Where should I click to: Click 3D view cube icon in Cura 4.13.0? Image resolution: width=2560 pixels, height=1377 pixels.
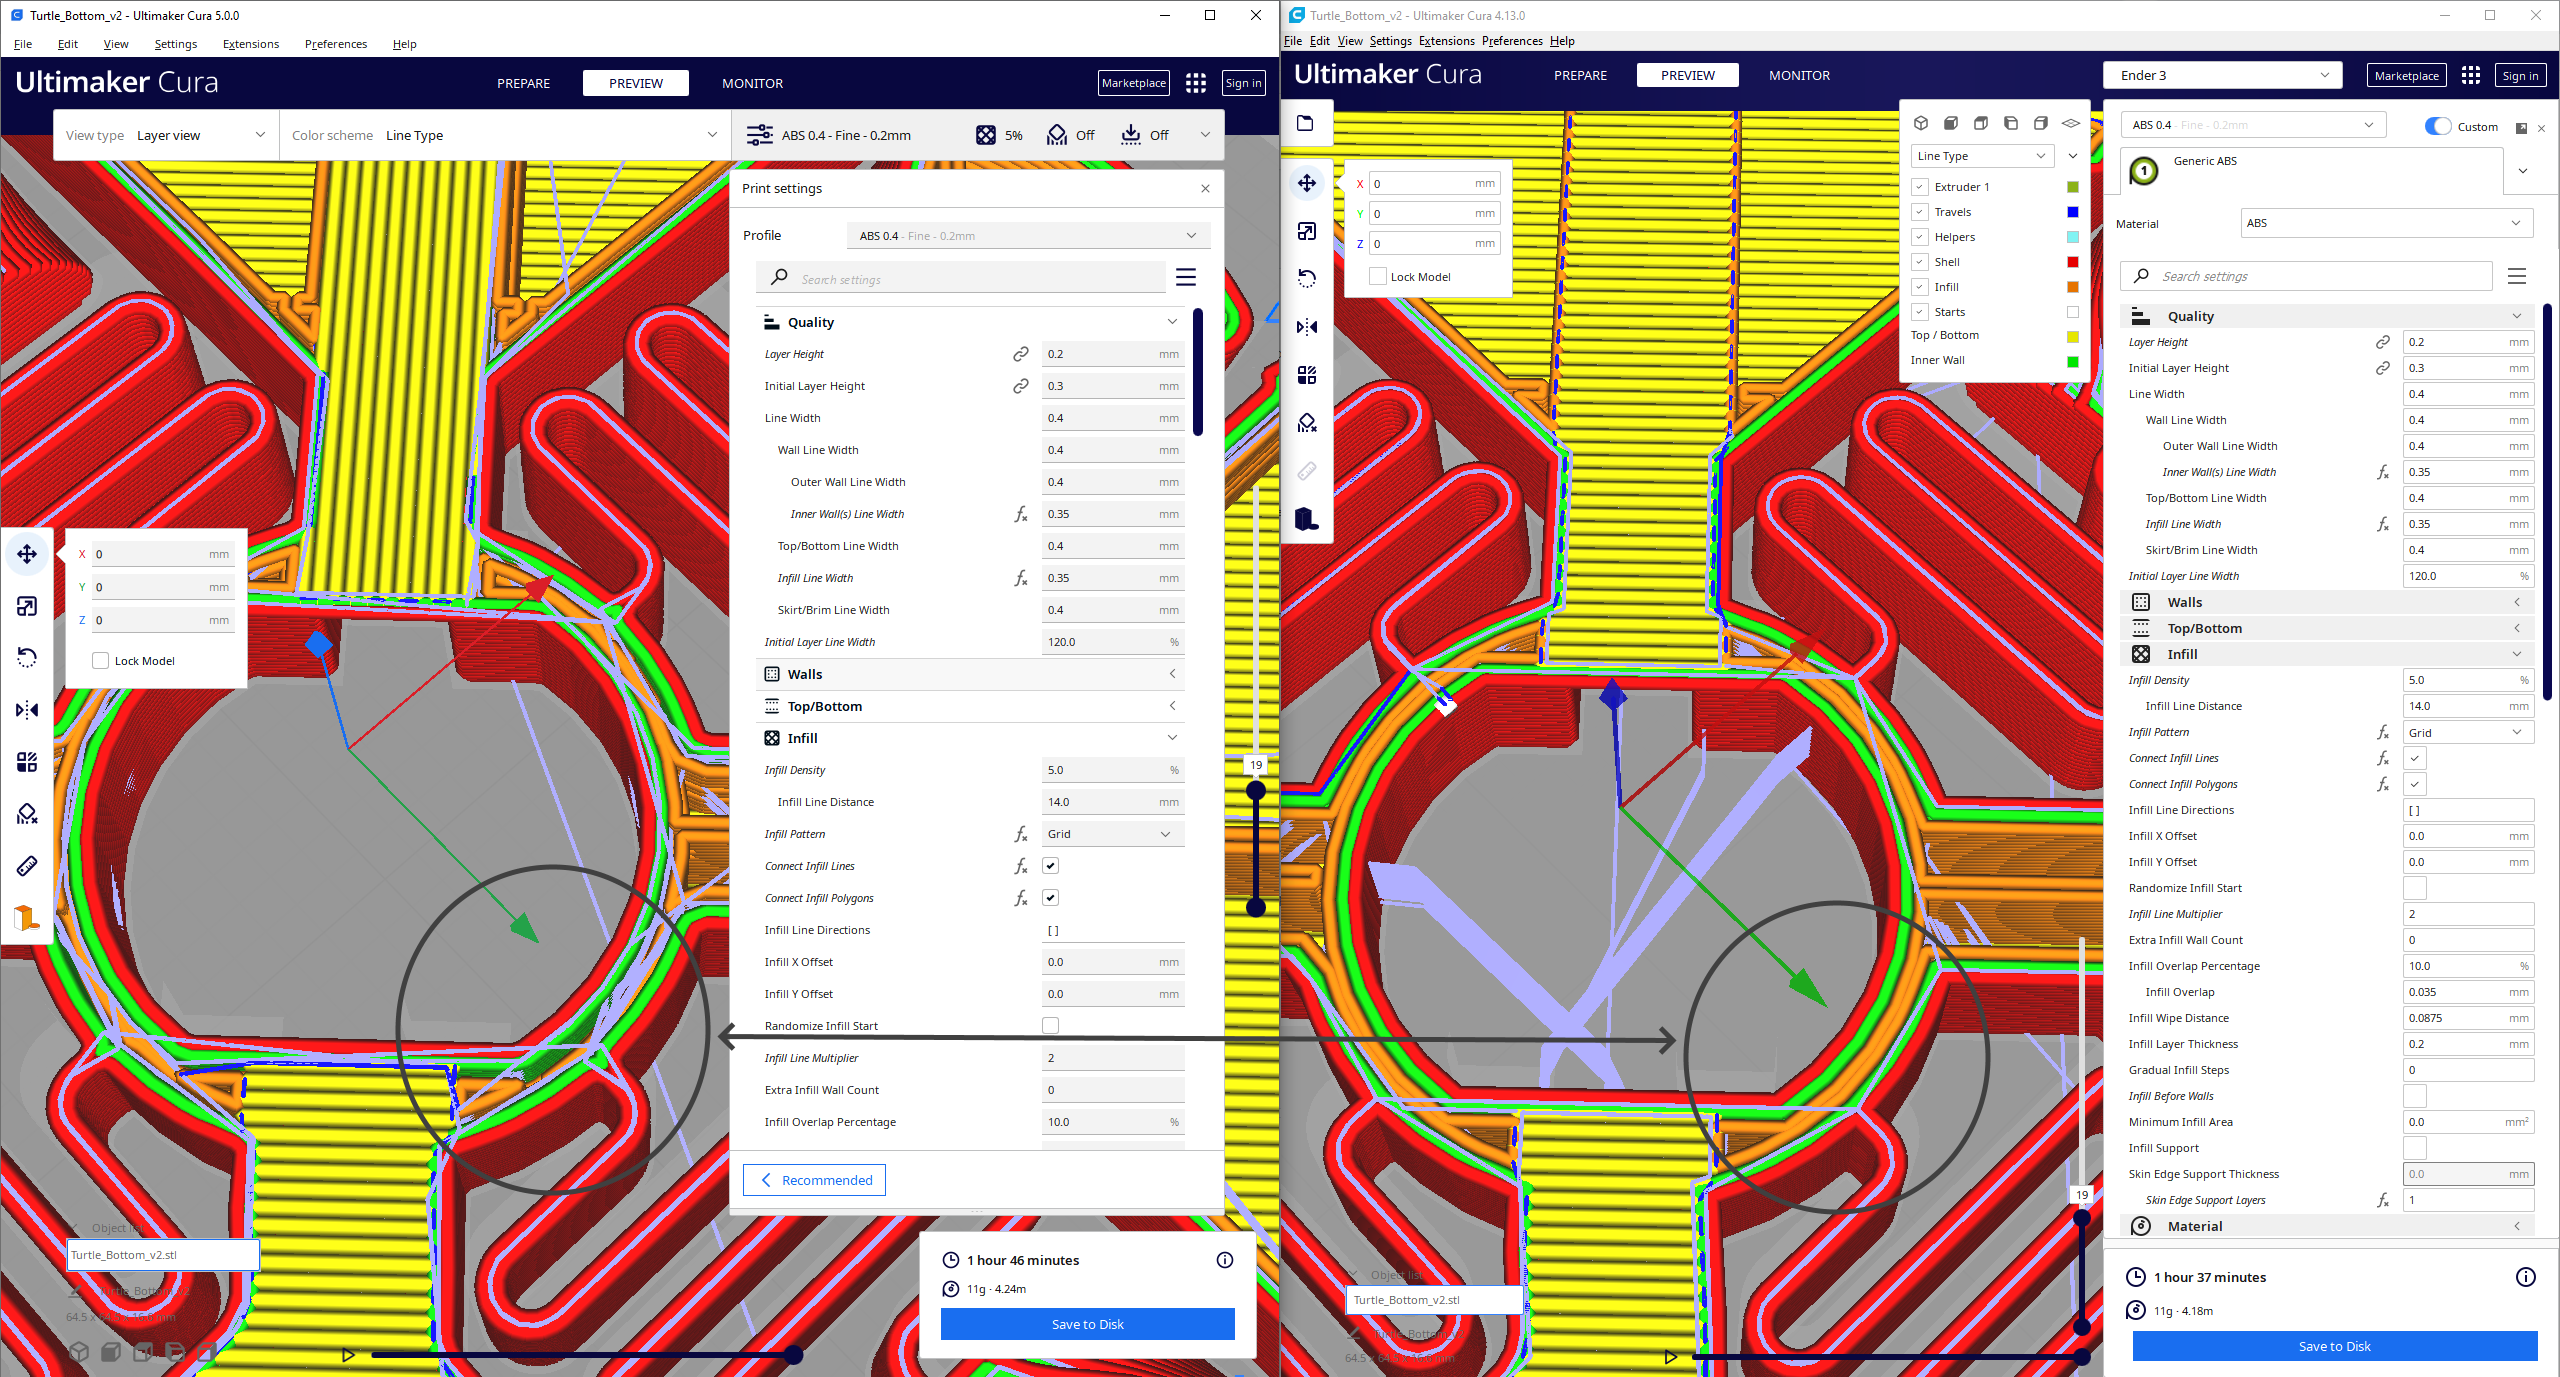(1921, 123)
